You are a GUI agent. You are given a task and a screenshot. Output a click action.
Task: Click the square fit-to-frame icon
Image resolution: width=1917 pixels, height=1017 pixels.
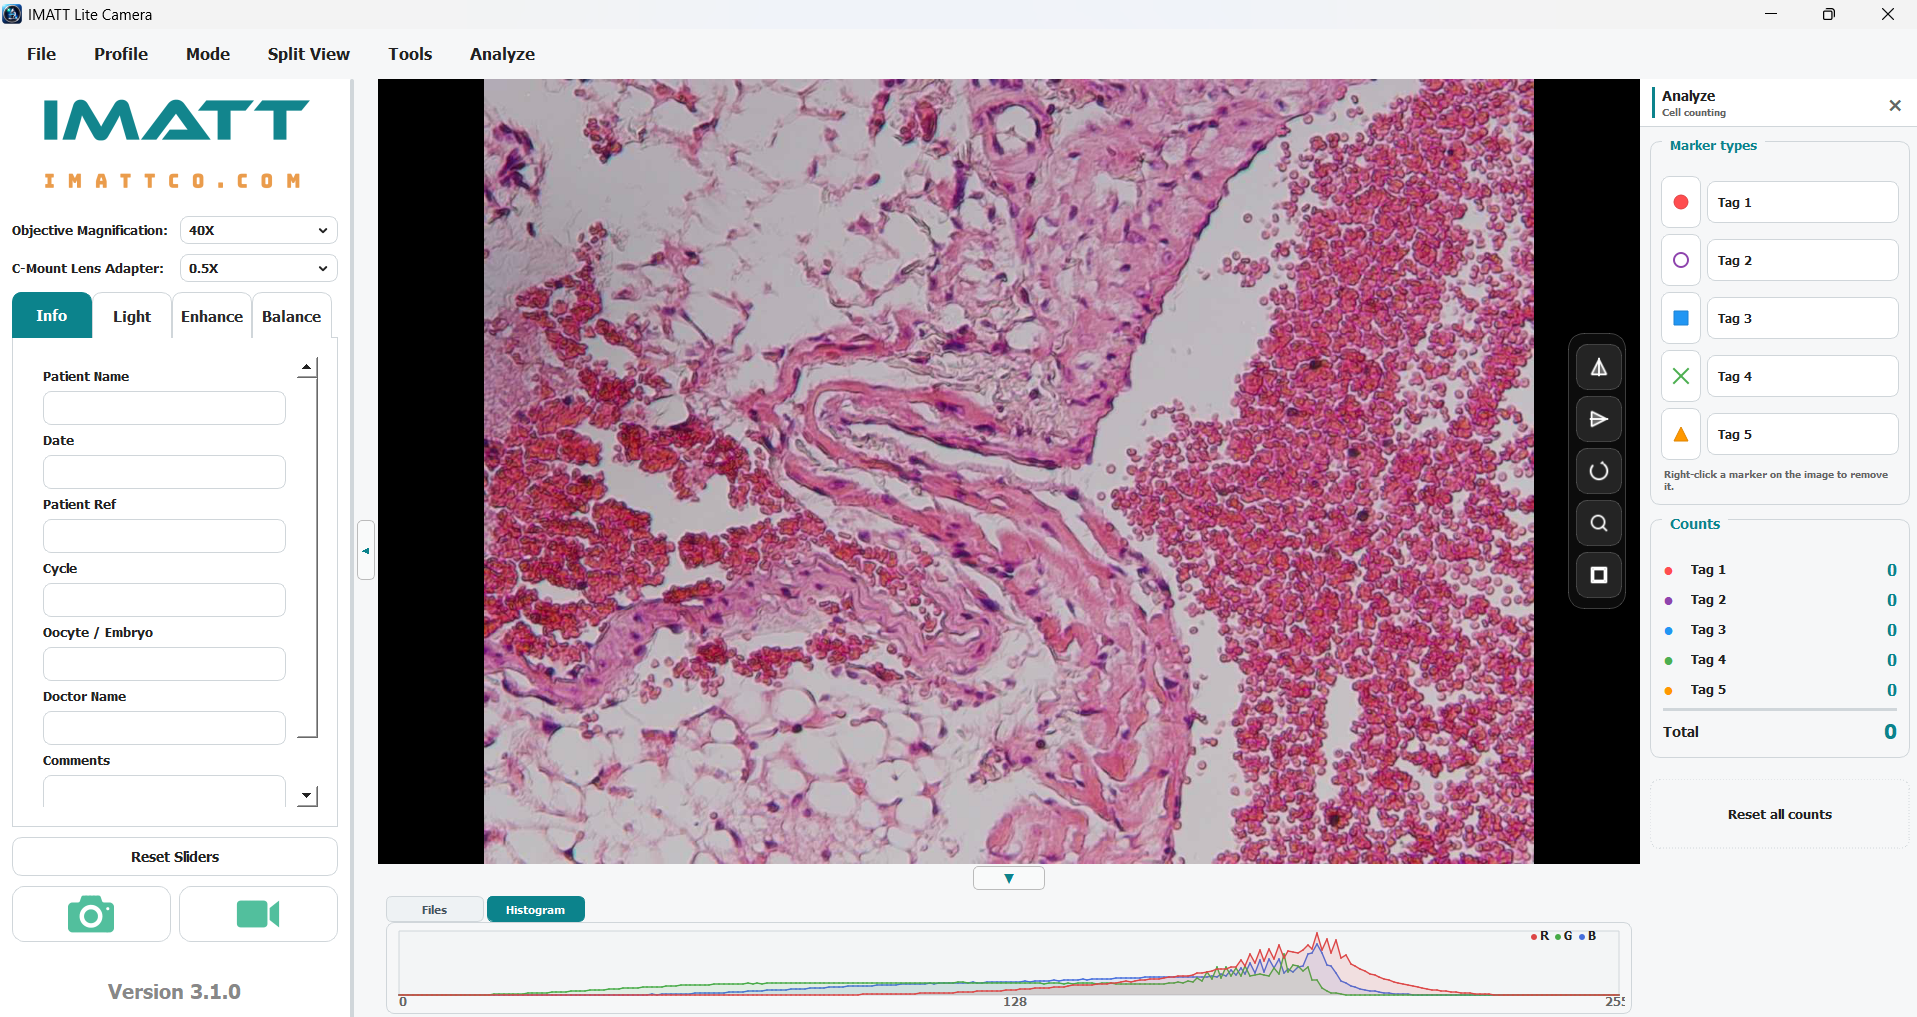tap(1598, 575)
